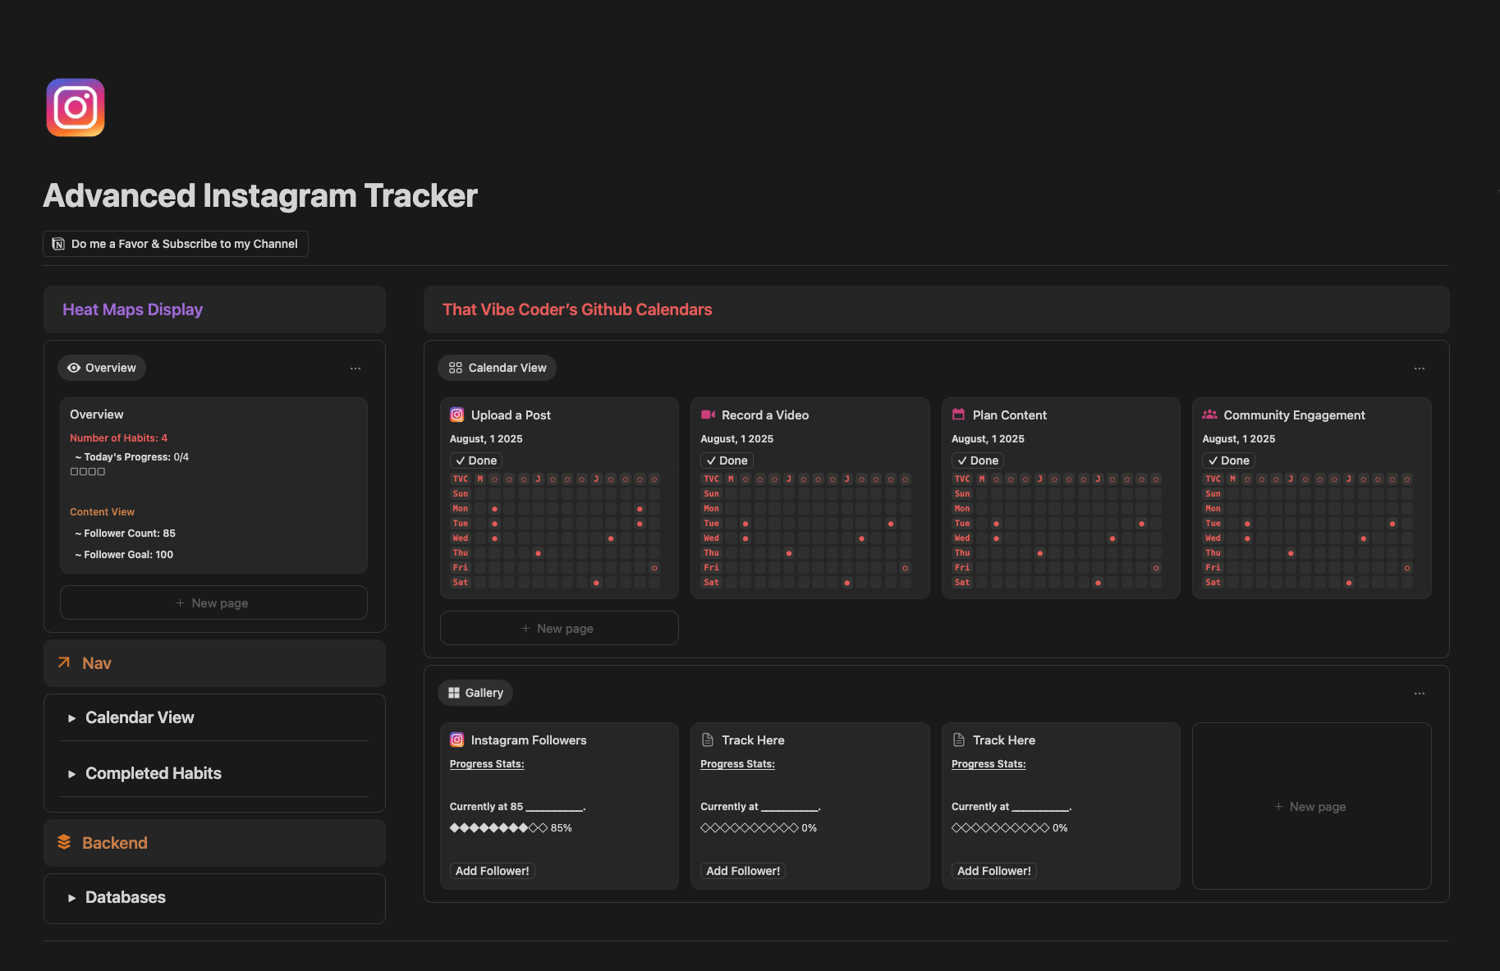Check Done on Record a Video
1500x971 pixels.
[x=727, y=461]
